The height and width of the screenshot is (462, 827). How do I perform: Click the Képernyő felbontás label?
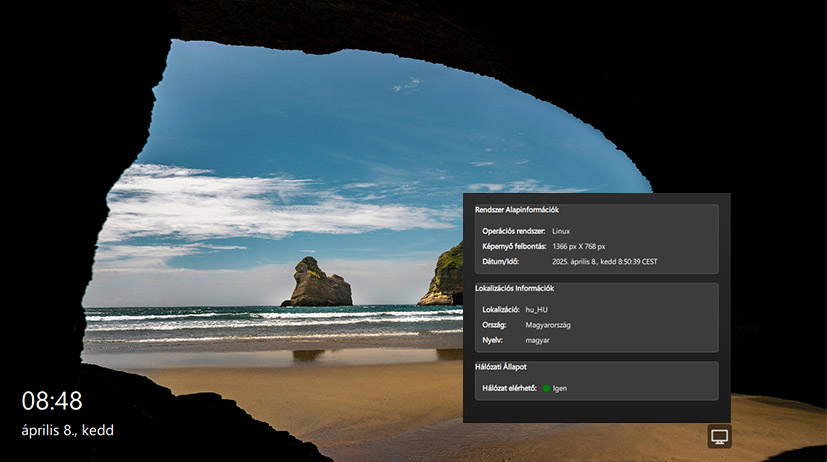point(514,246)
